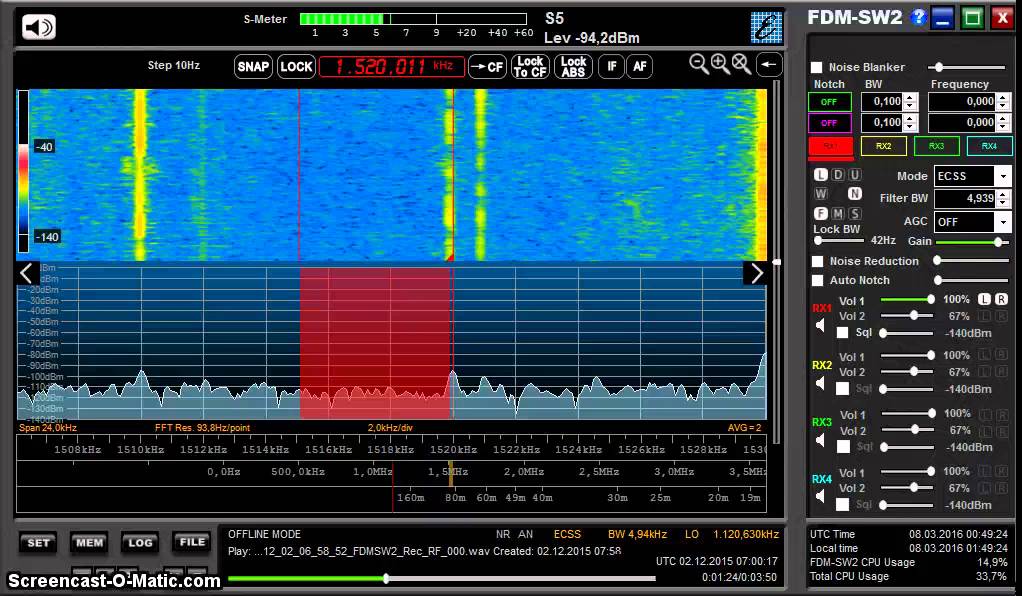Open the SET settings button
The height and width of the screenshot is (596, 1022).
pyautogui.click(x=38, y=543)
